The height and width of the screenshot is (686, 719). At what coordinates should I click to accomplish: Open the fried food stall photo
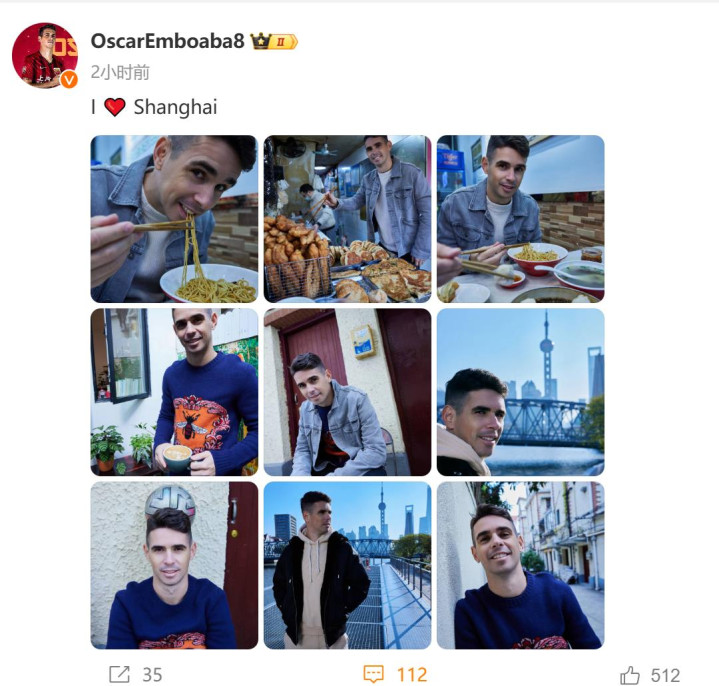click(348, 219)
